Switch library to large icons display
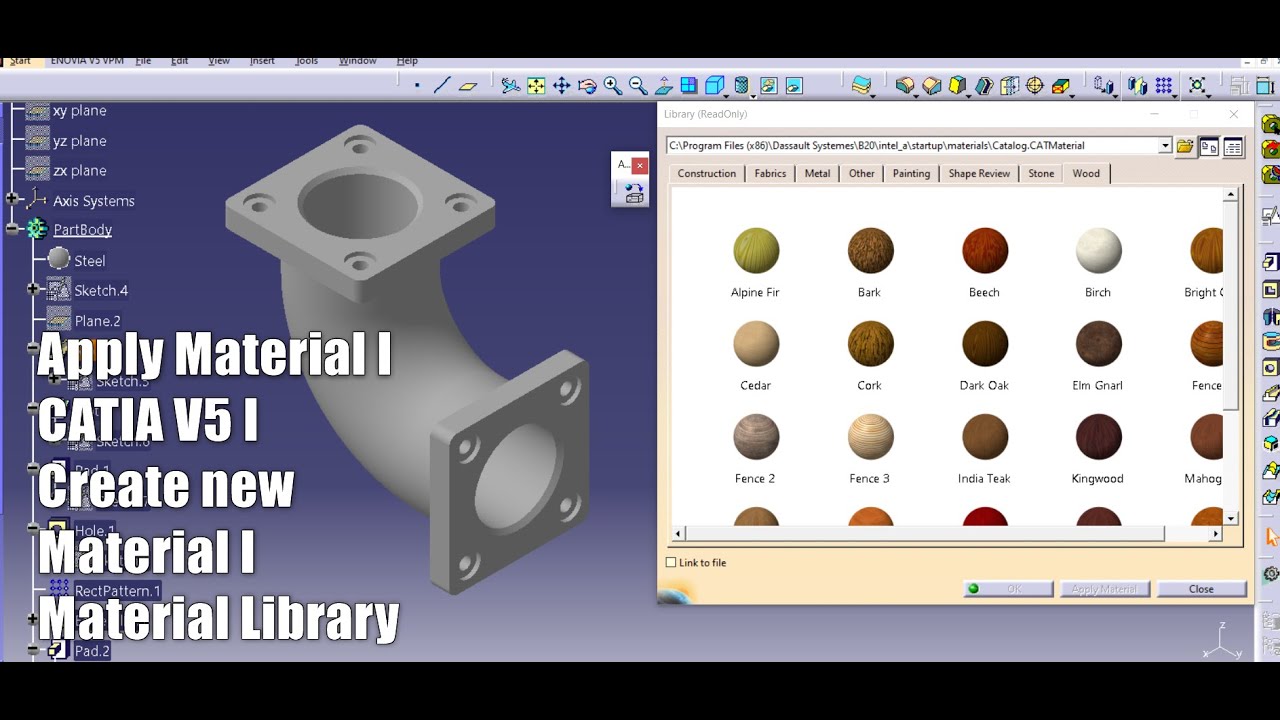This screenshot has width=1280, height=720. 1209,147
